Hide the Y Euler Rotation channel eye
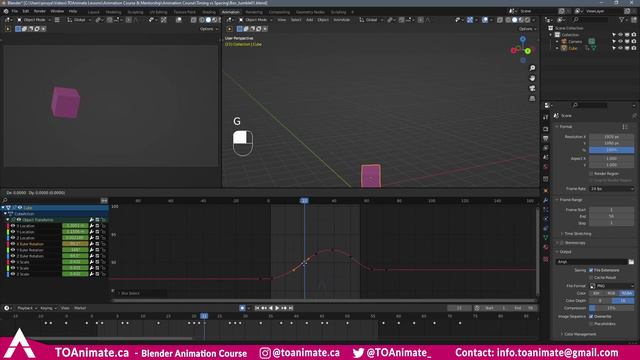This screenshot has height=360, width=640. click(x=13, y=250)
